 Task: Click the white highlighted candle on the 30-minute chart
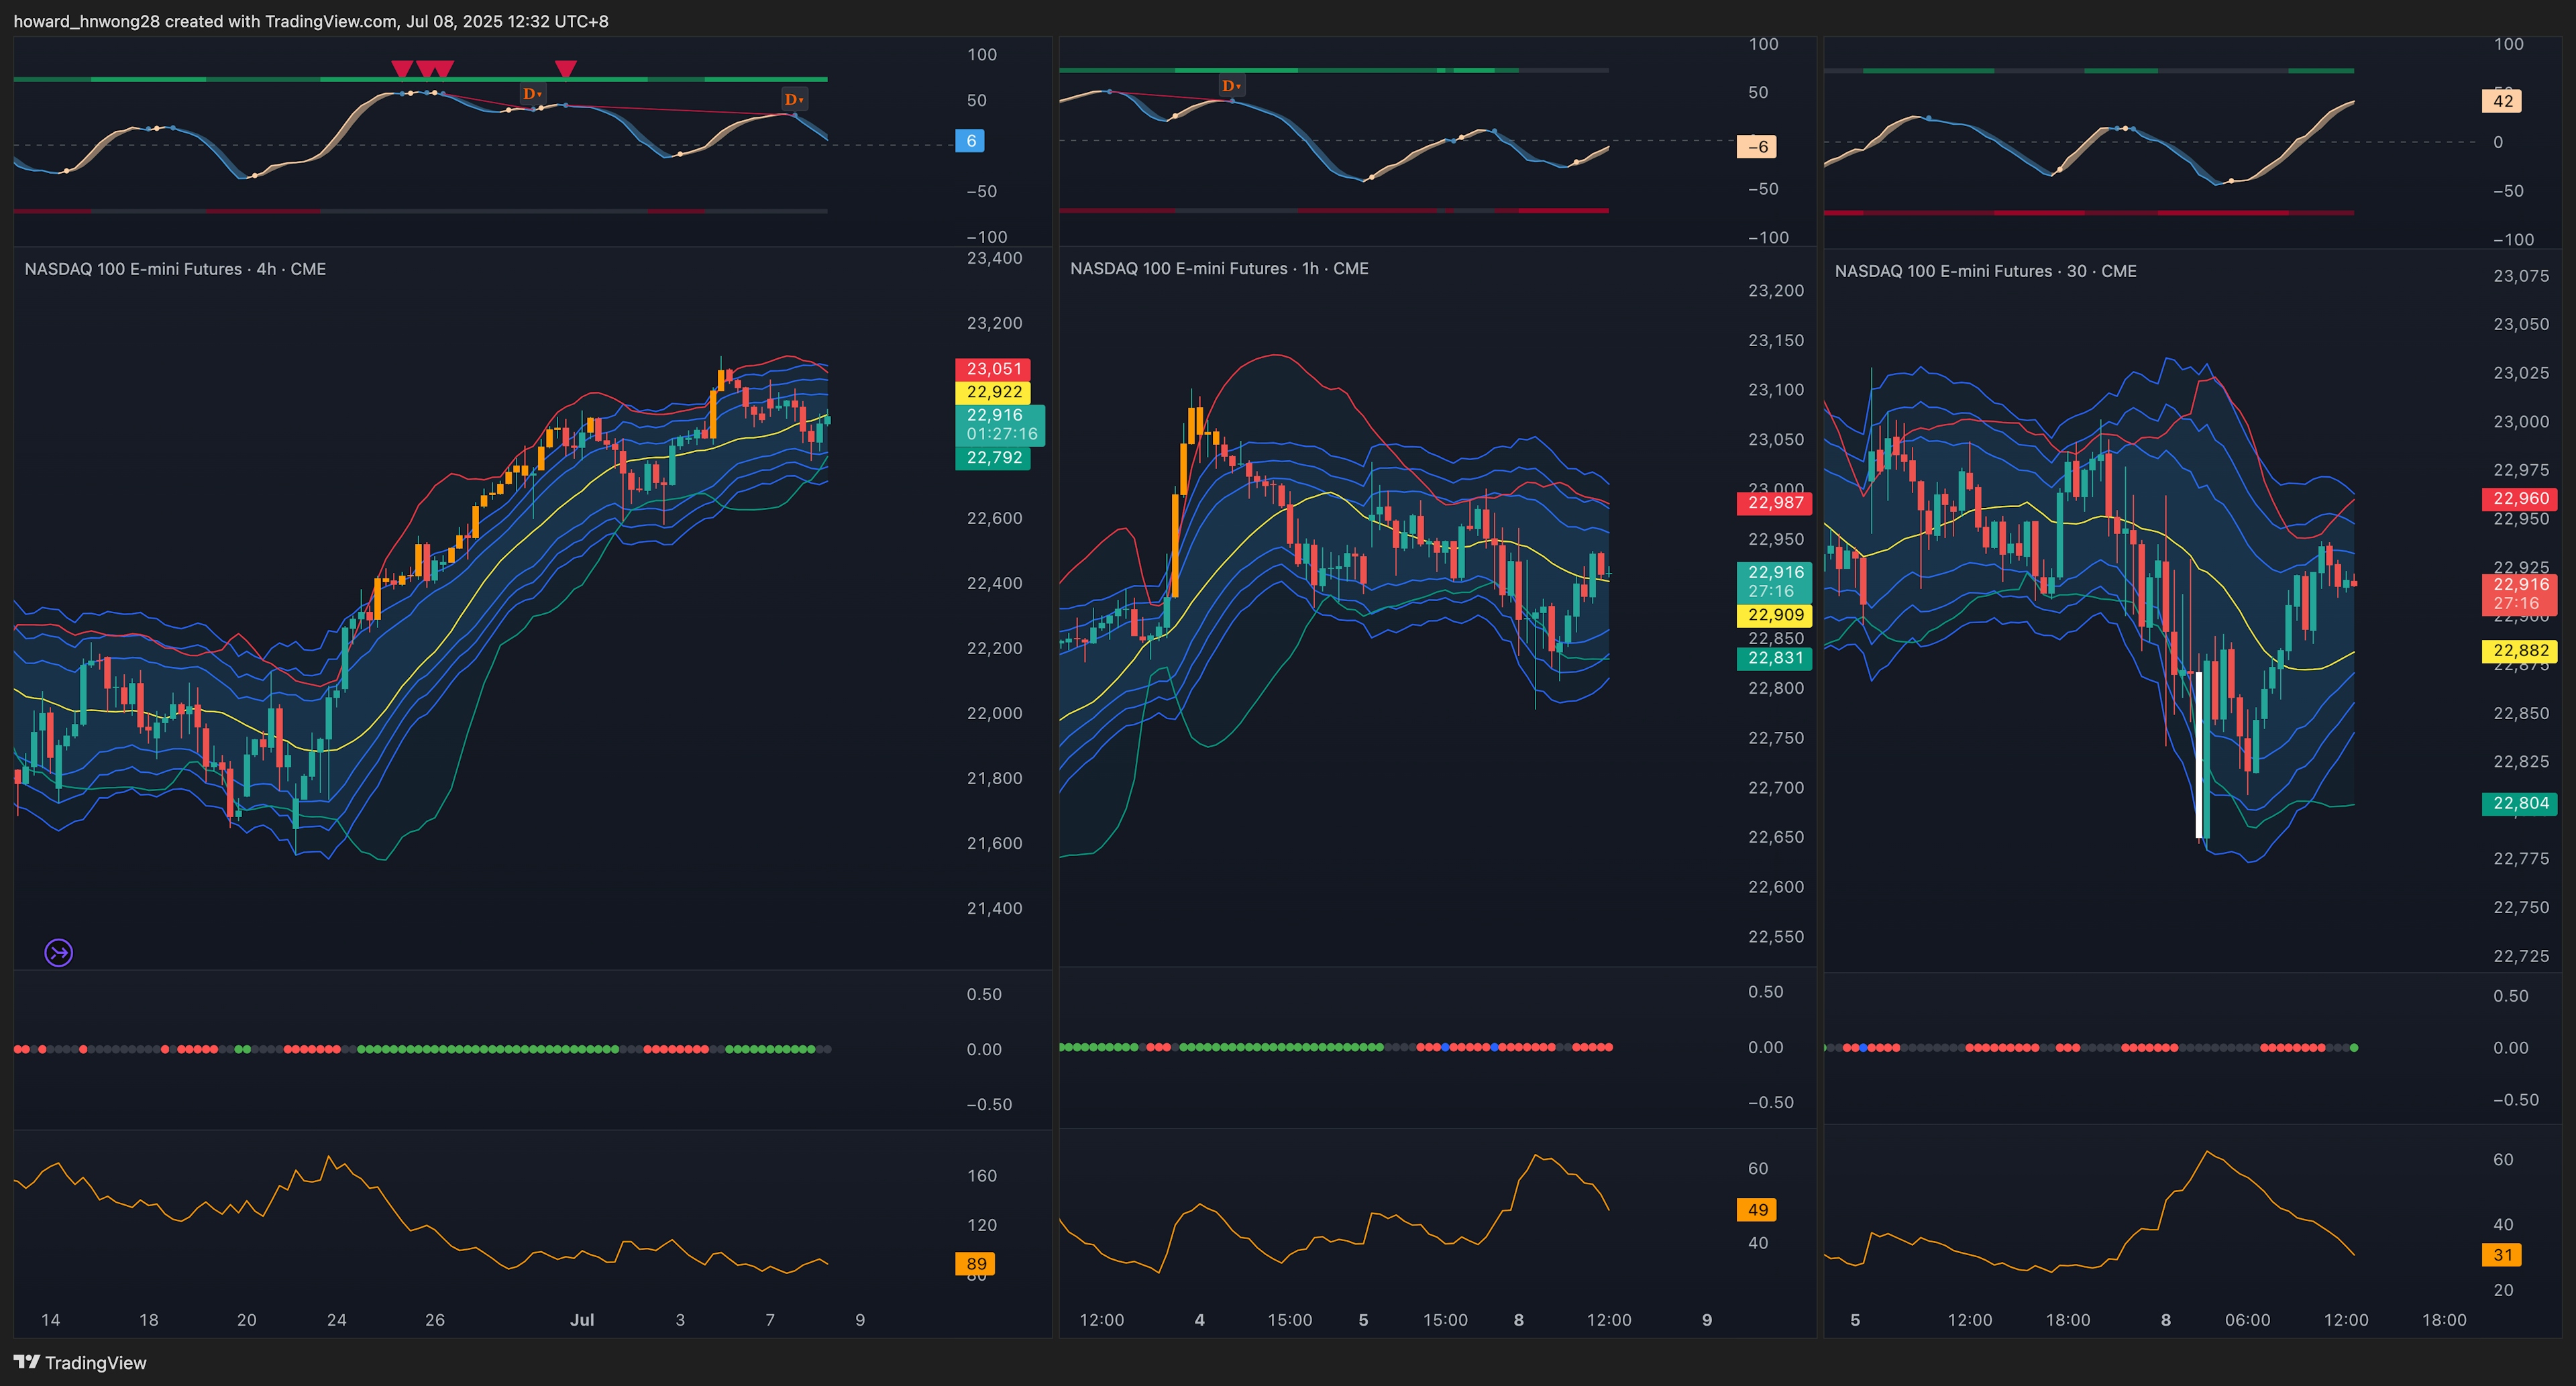[x=2199, y=755]
